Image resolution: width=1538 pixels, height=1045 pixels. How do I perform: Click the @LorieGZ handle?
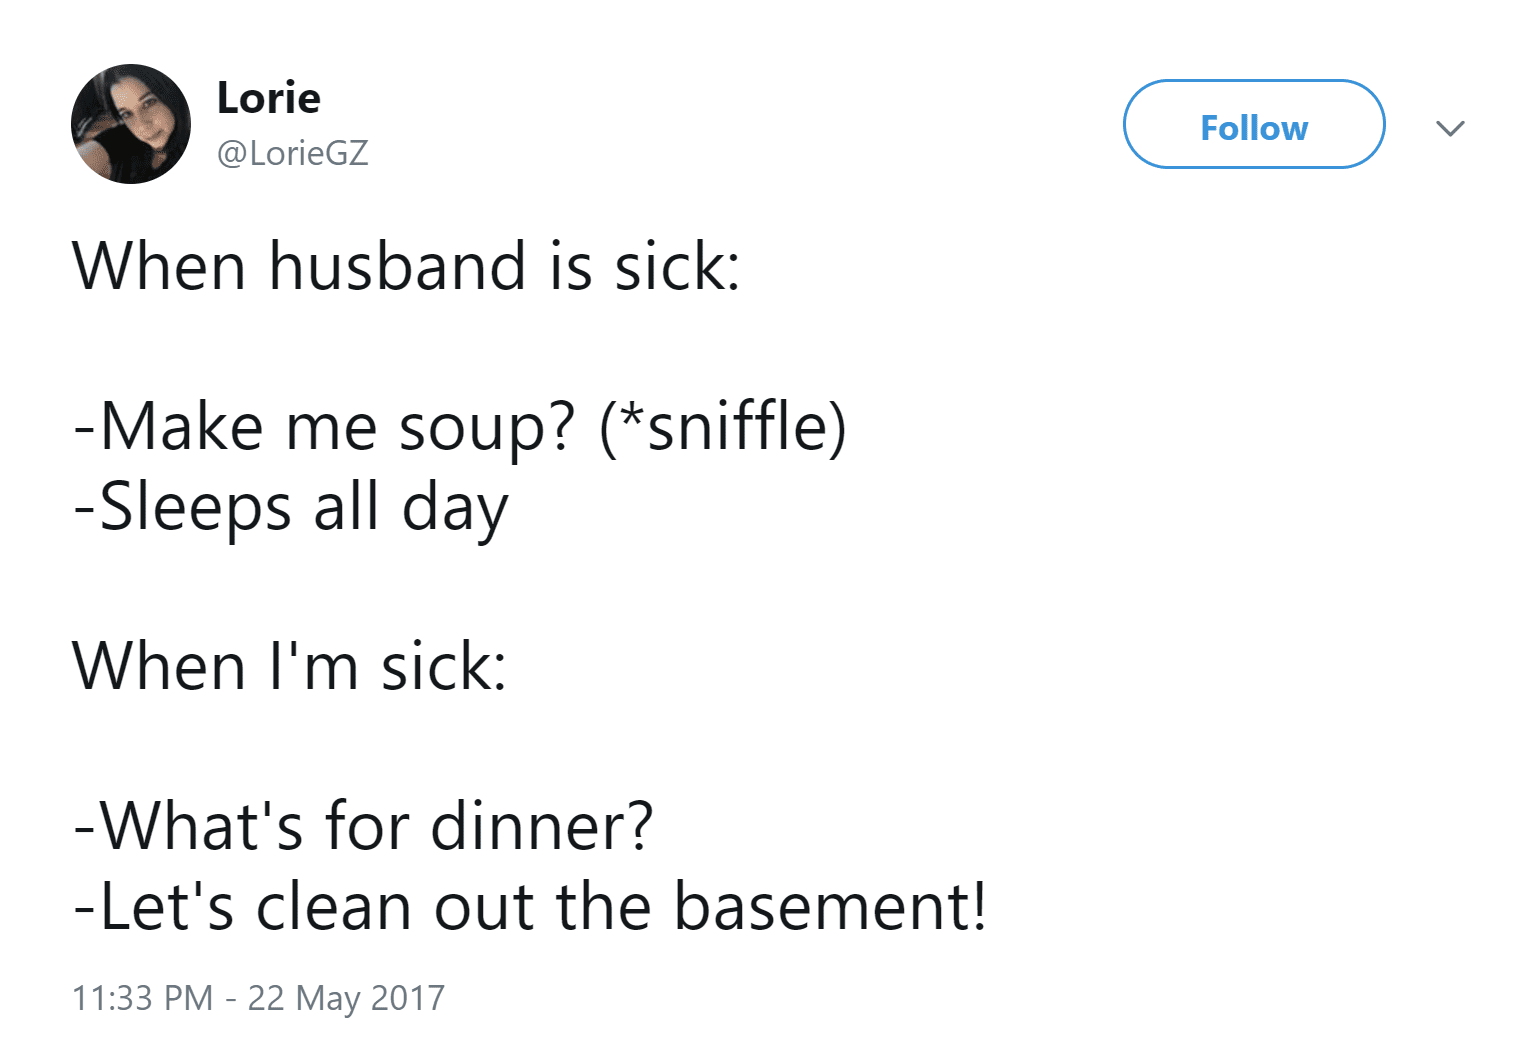click(x=292, y=153)
